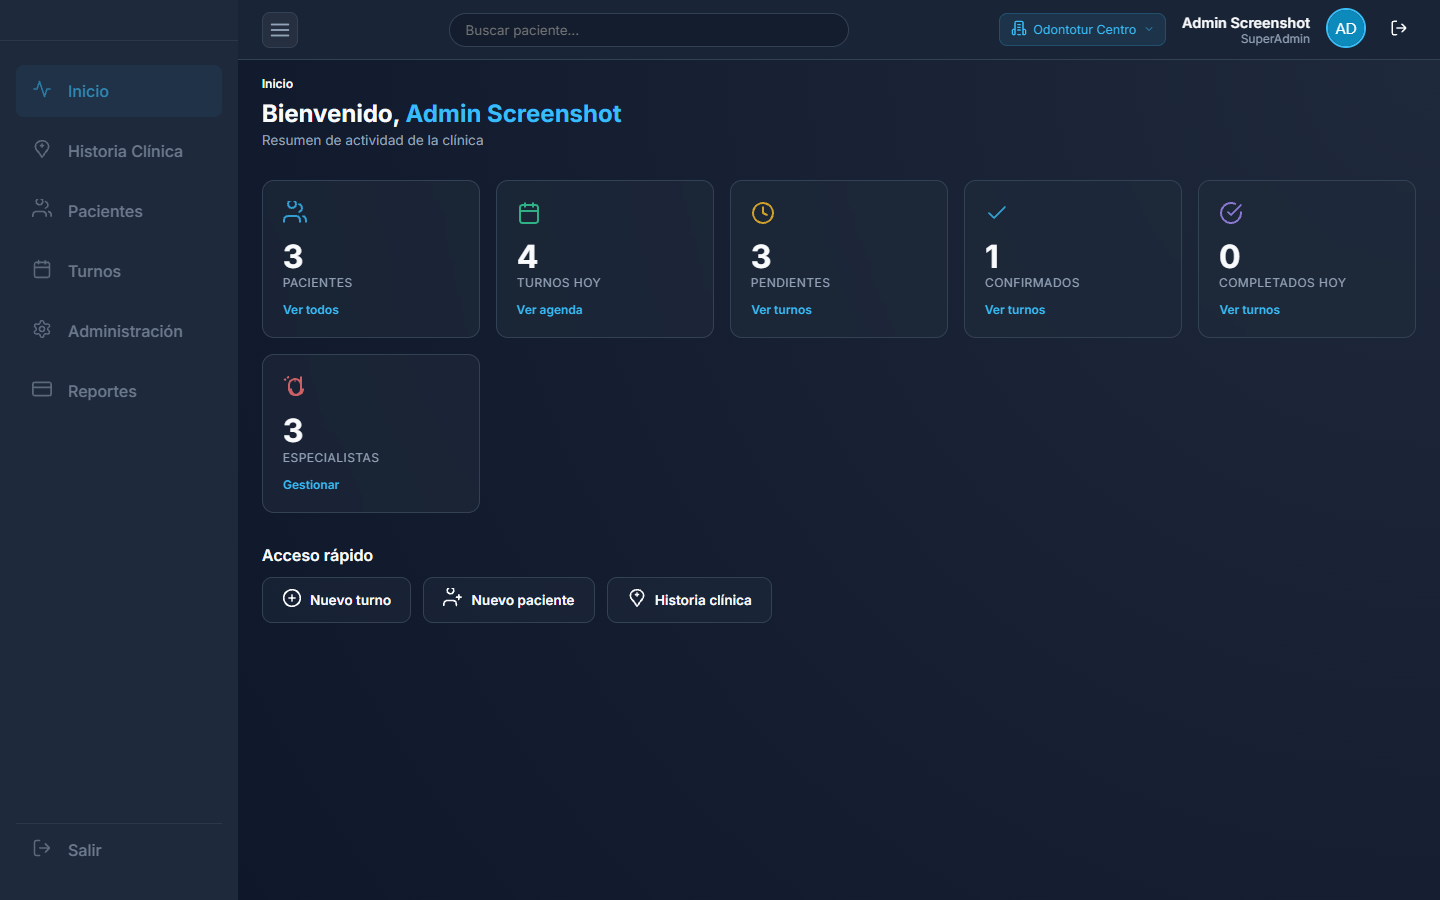Click the Inicio activity pulse icon
1440x900 pixels.
point(42,89)
